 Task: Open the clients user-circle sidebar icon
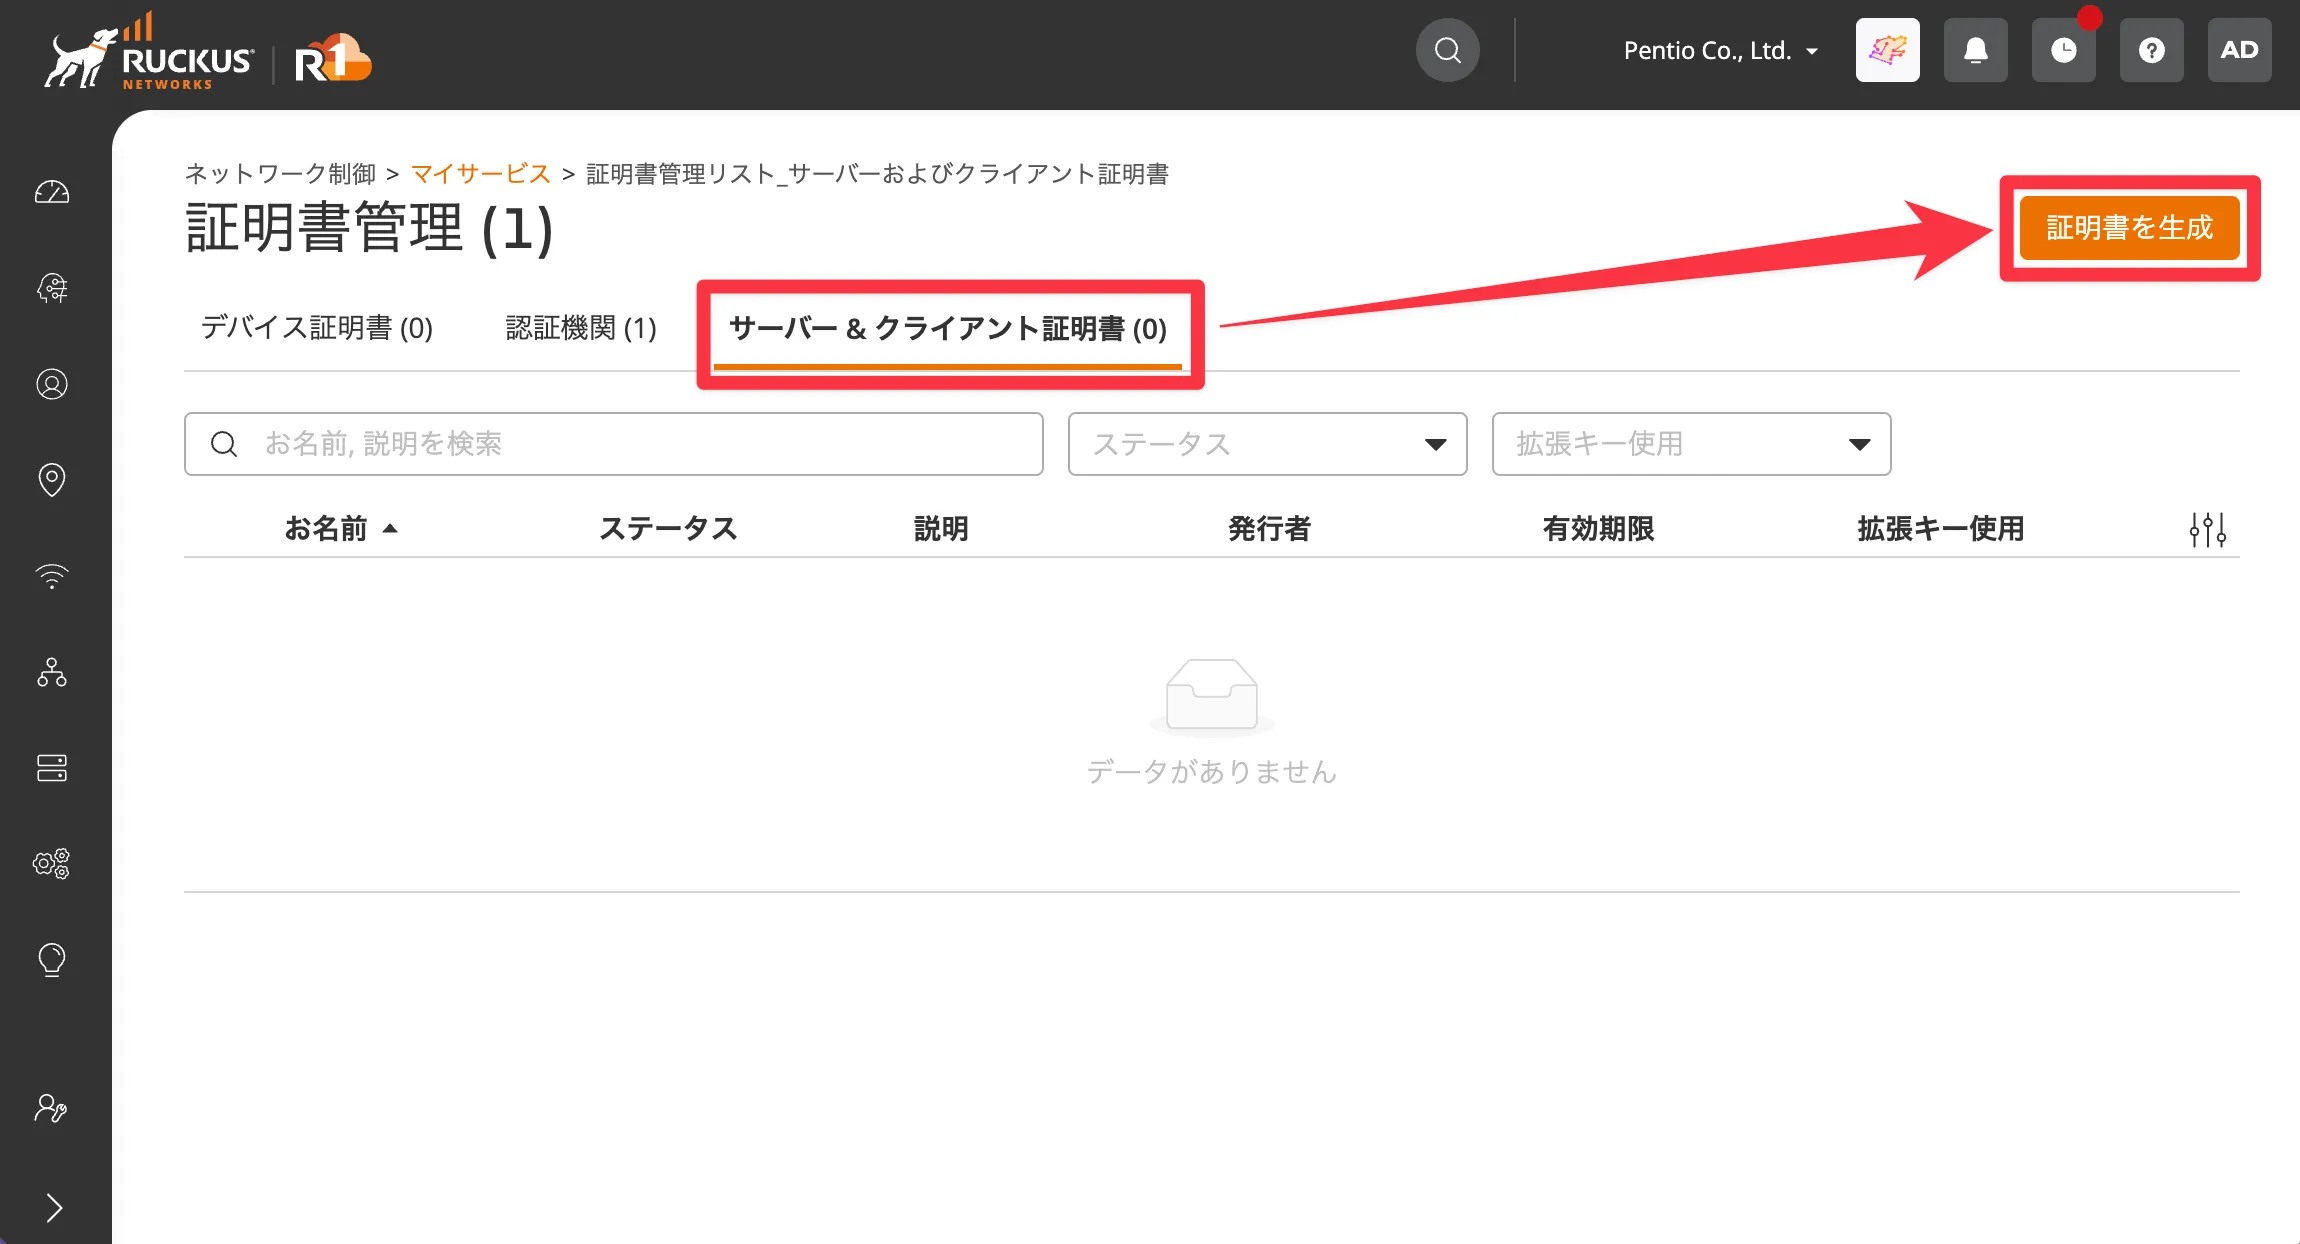tap(52, 384)
